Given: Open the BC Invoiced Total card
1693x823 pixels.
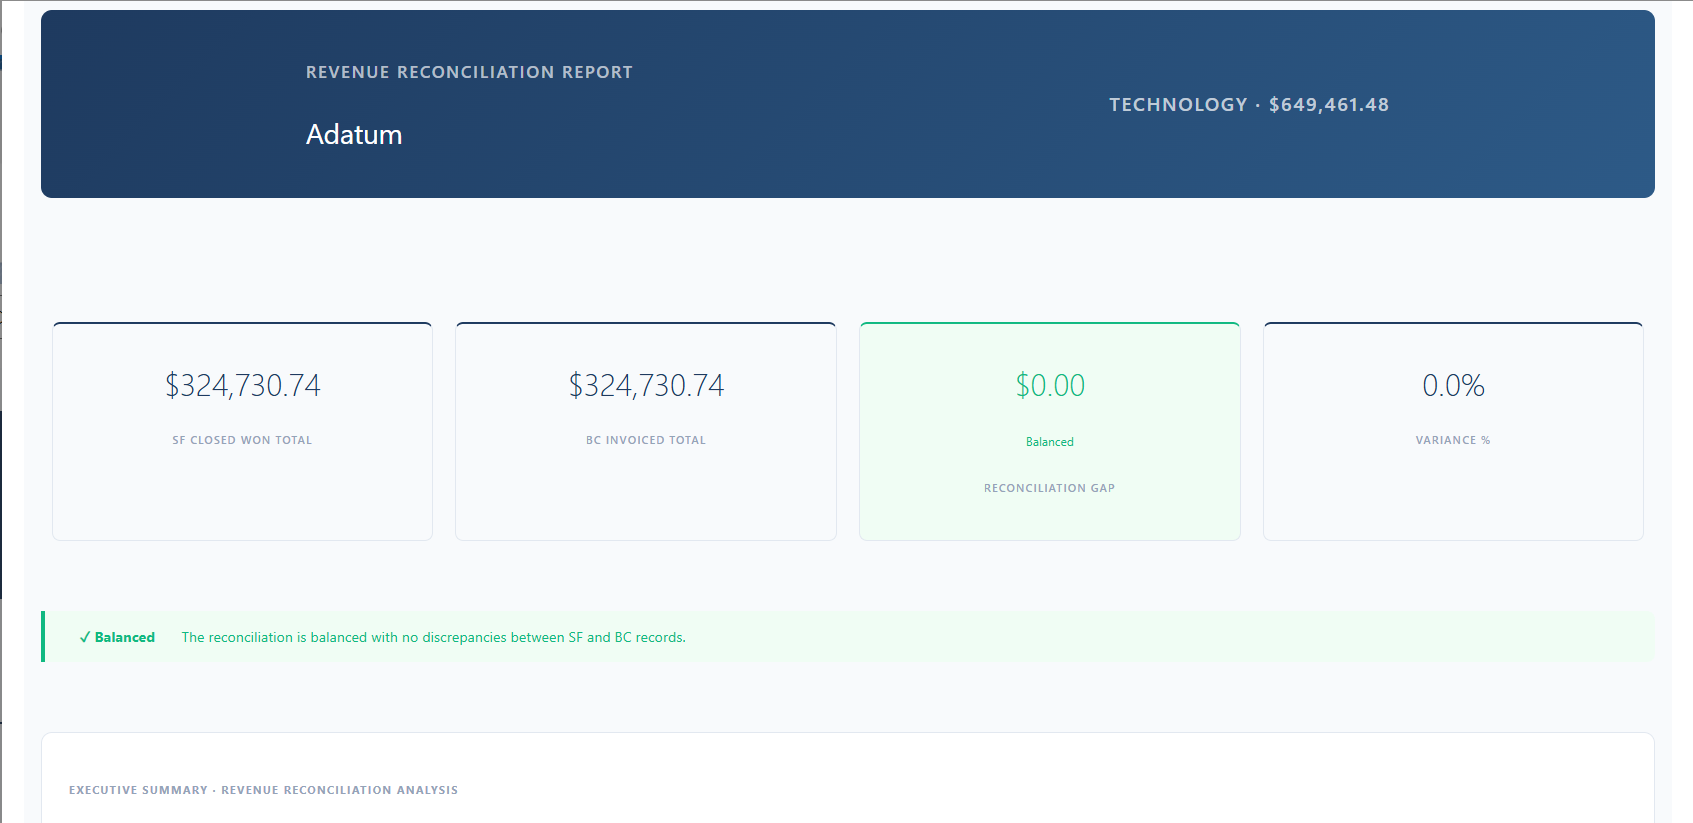Looking at the screenshot, I should 646,431.
